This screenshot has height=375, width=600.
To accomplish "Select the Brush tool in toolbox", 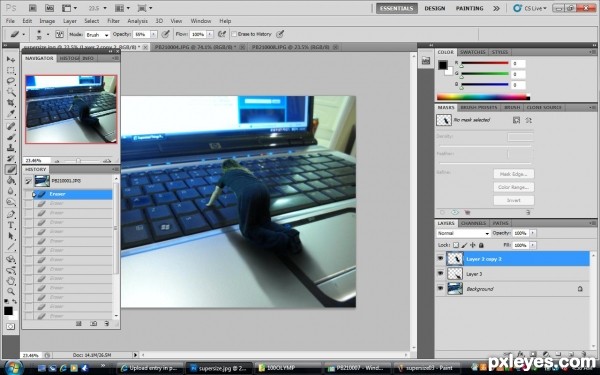I will pos(11,137).
